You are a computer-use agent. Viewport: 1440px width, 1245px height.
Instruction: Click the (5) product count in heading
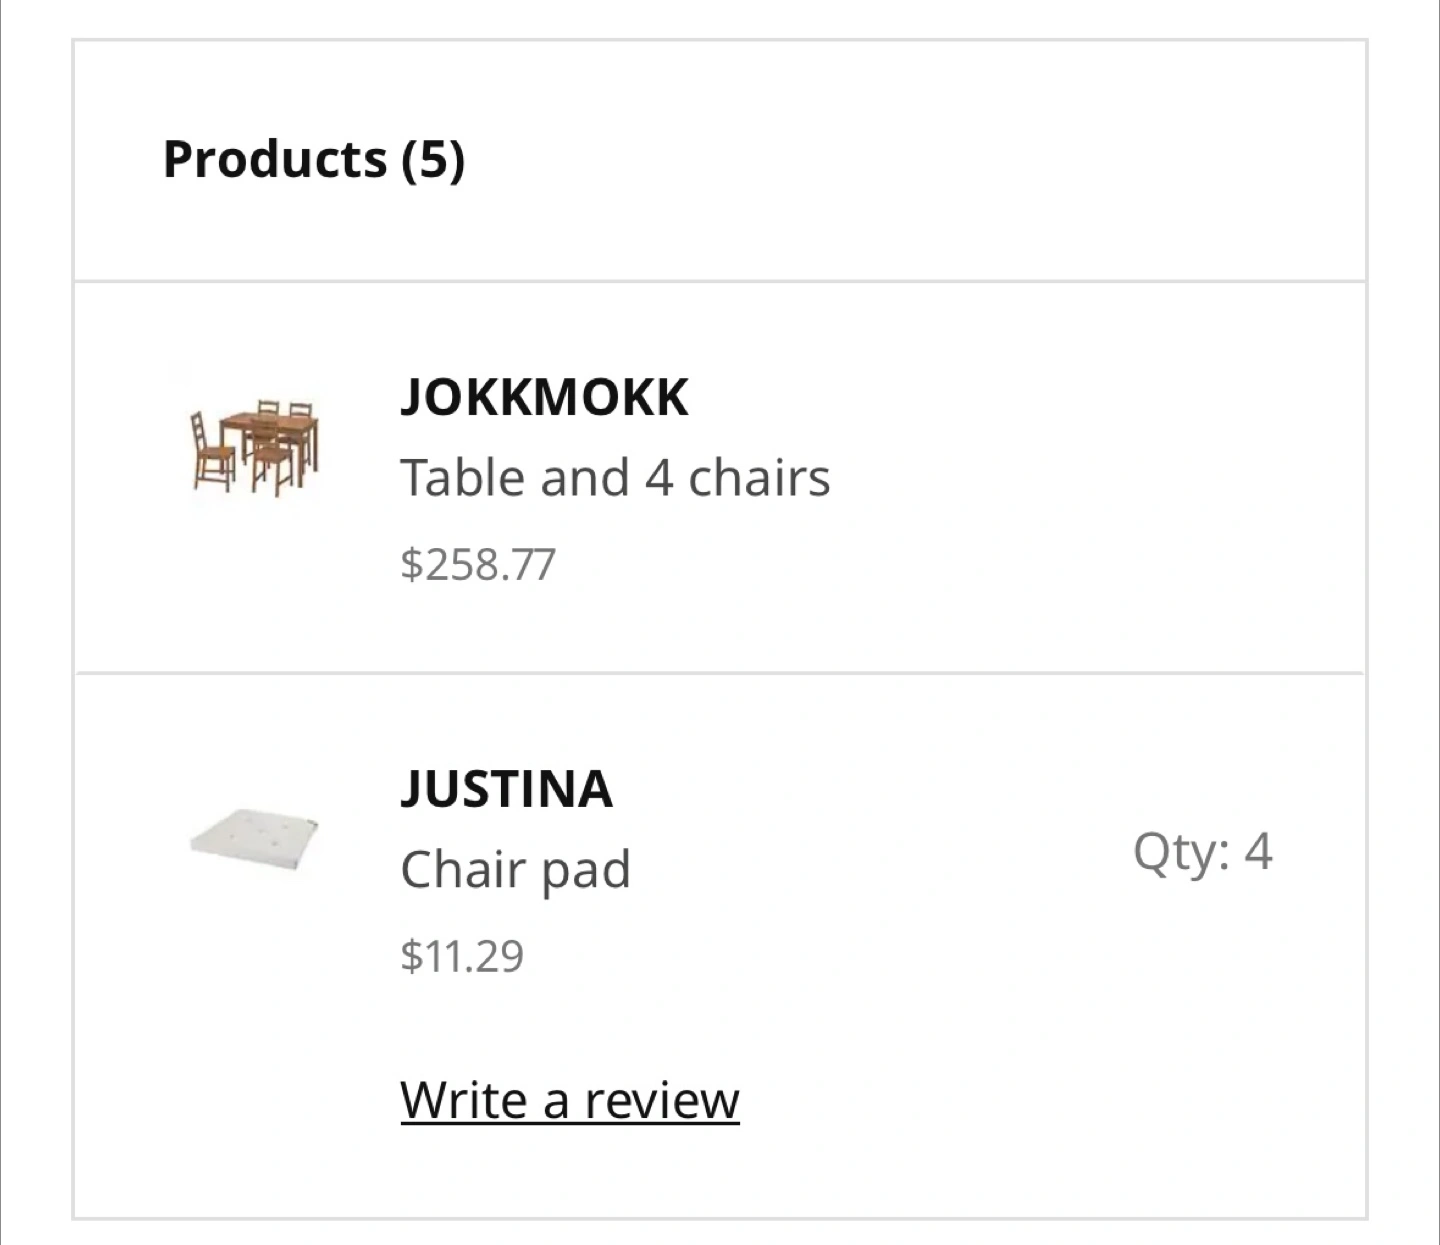click(x=433, y=159)
